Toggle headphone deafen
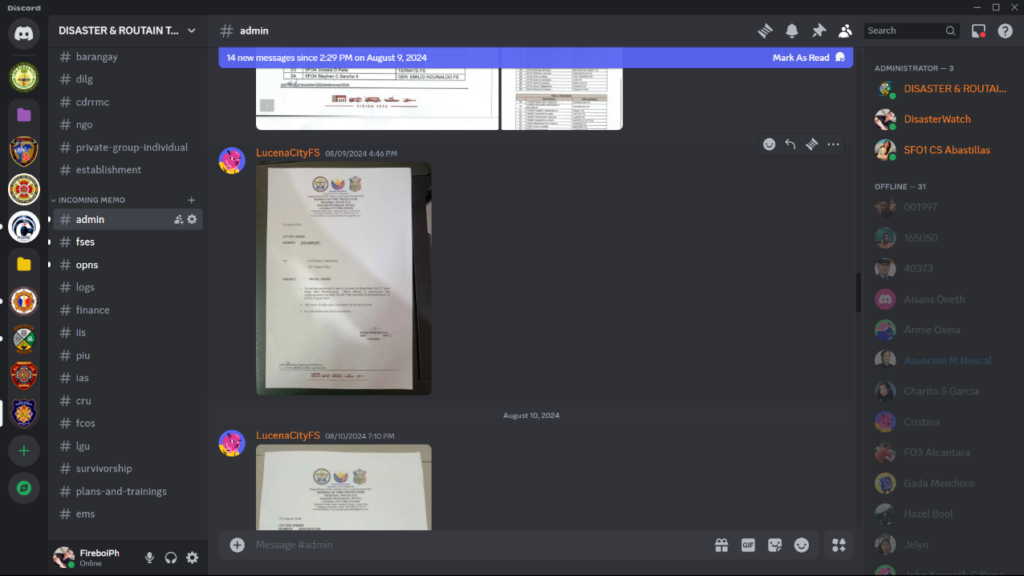This screenshot has width=1024, height=576. (x=170, y=558)
